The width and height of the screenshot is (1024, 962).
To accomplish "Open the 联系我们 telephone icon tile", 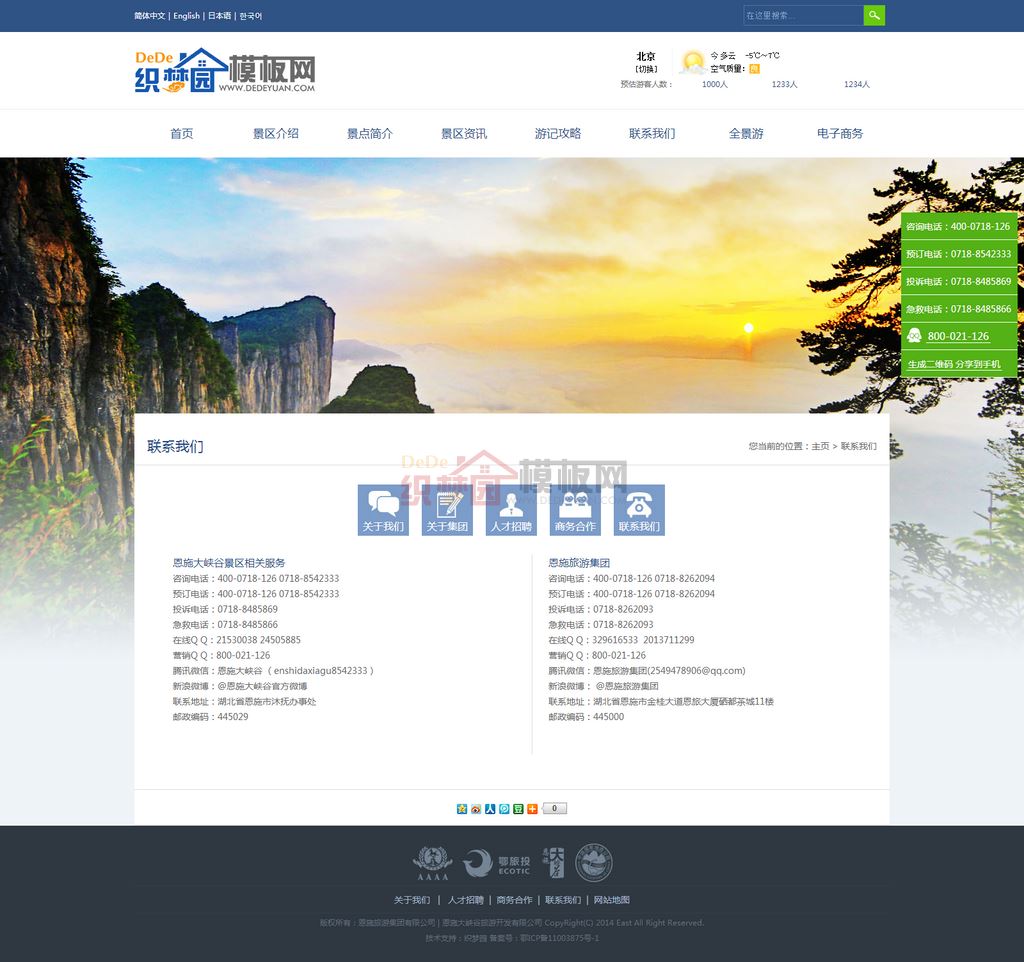I will point(639,510).
